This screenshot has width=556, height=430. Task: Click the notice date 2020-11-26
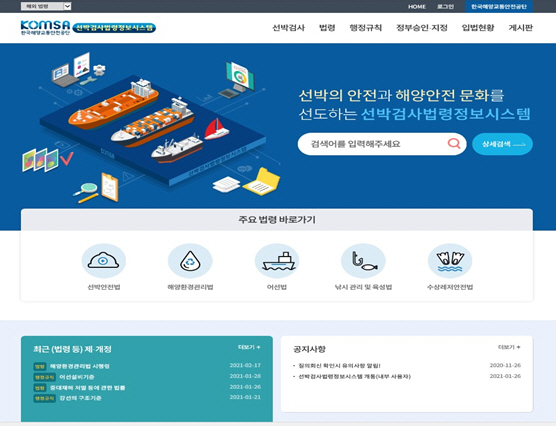coord(505,365)
